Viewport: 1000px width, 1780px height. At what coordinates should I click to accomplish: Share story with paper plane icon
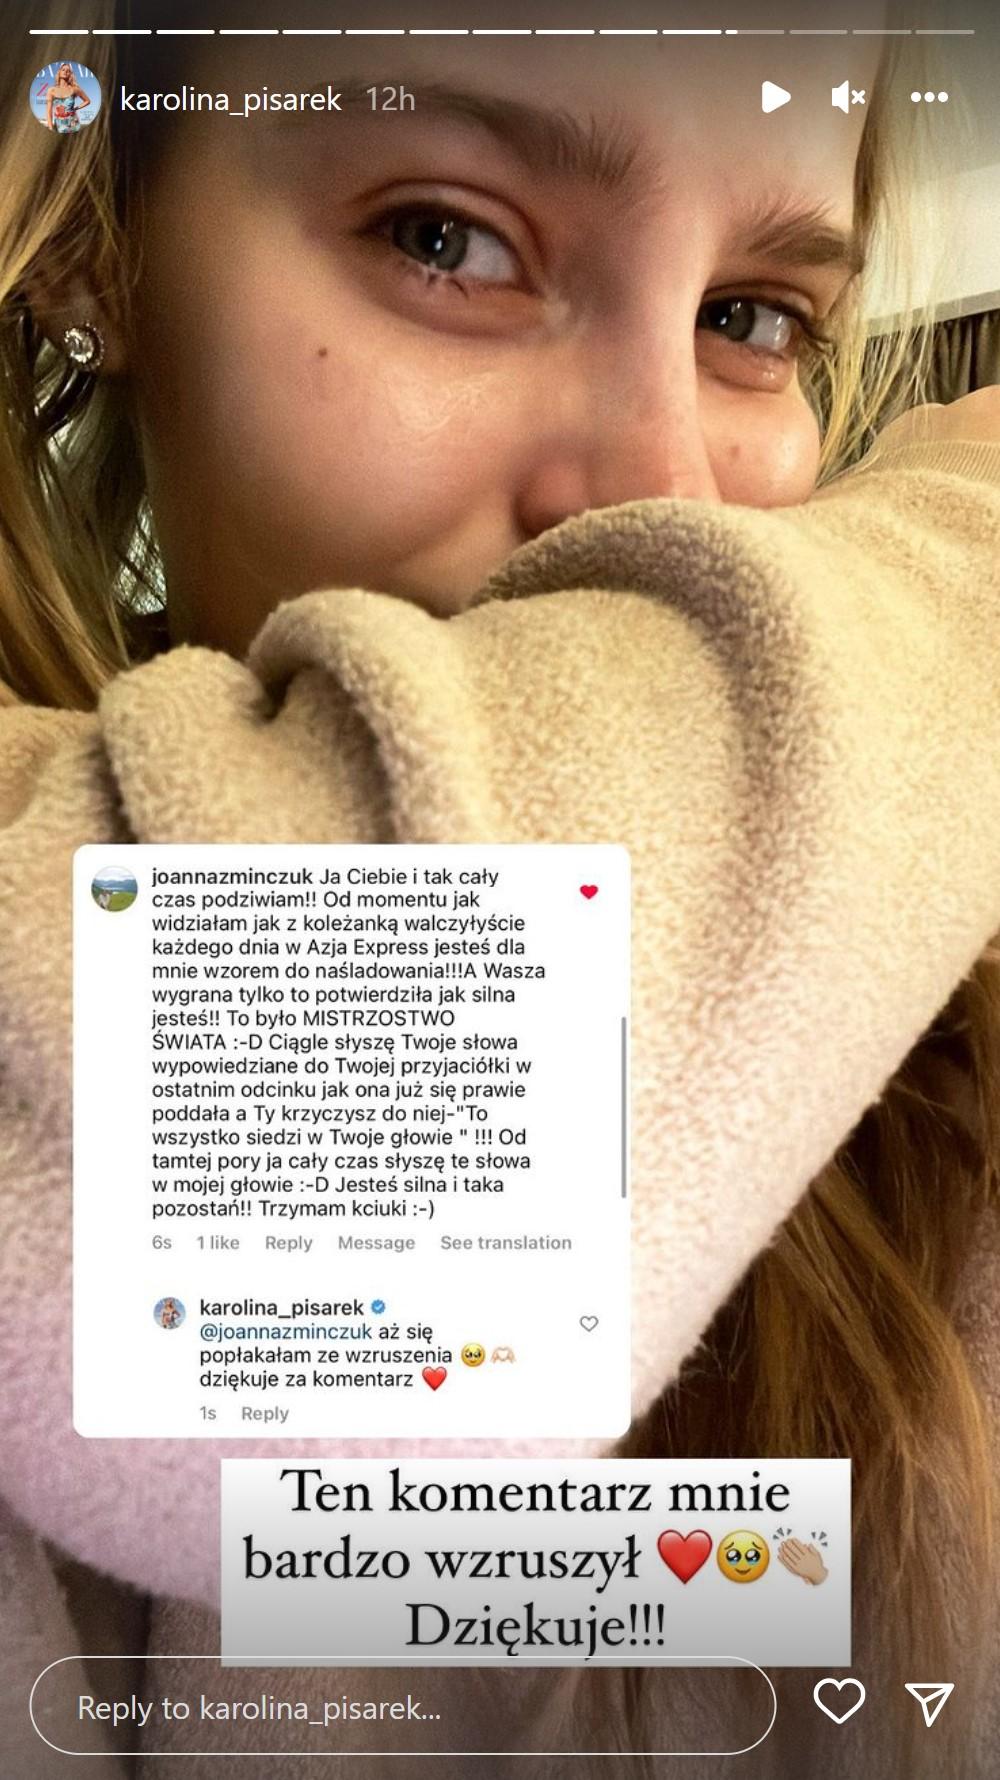929,1703
